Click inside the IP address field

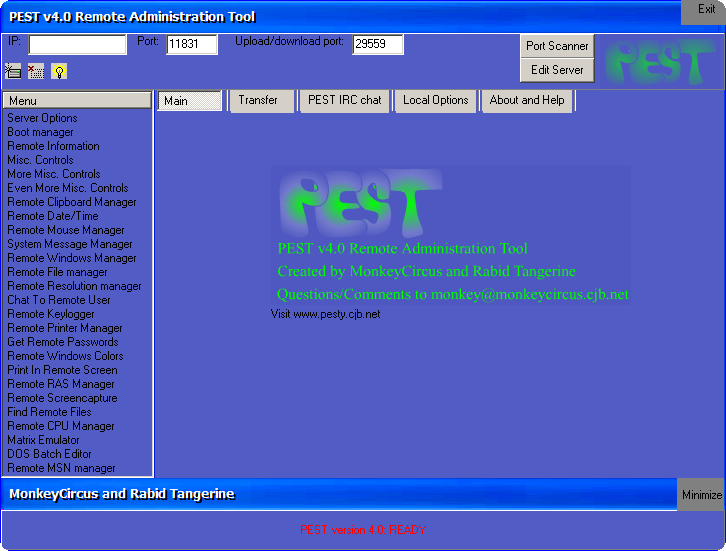77,44
